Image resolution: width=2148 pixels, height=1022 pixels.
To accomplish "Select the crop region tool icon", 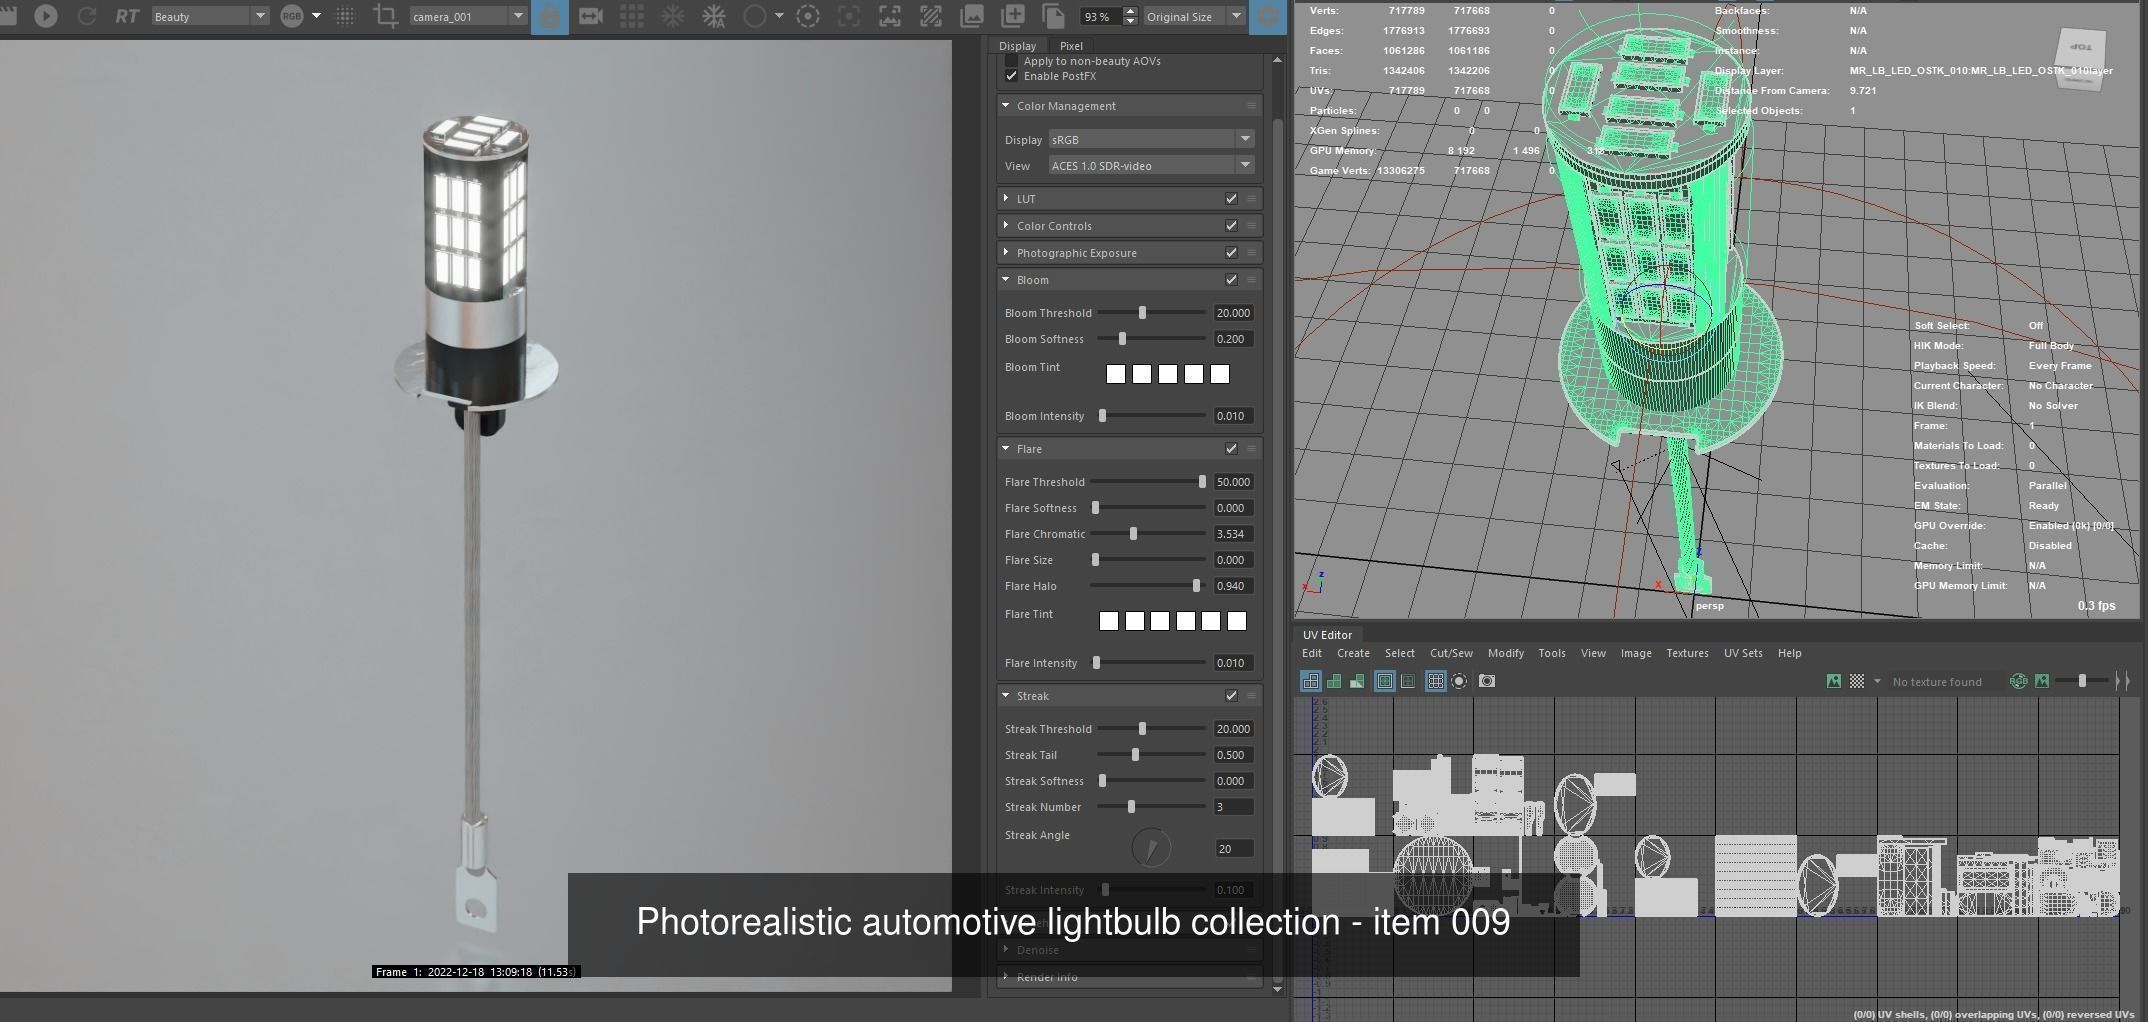I will pyautogui.click(x=385, y=16).
